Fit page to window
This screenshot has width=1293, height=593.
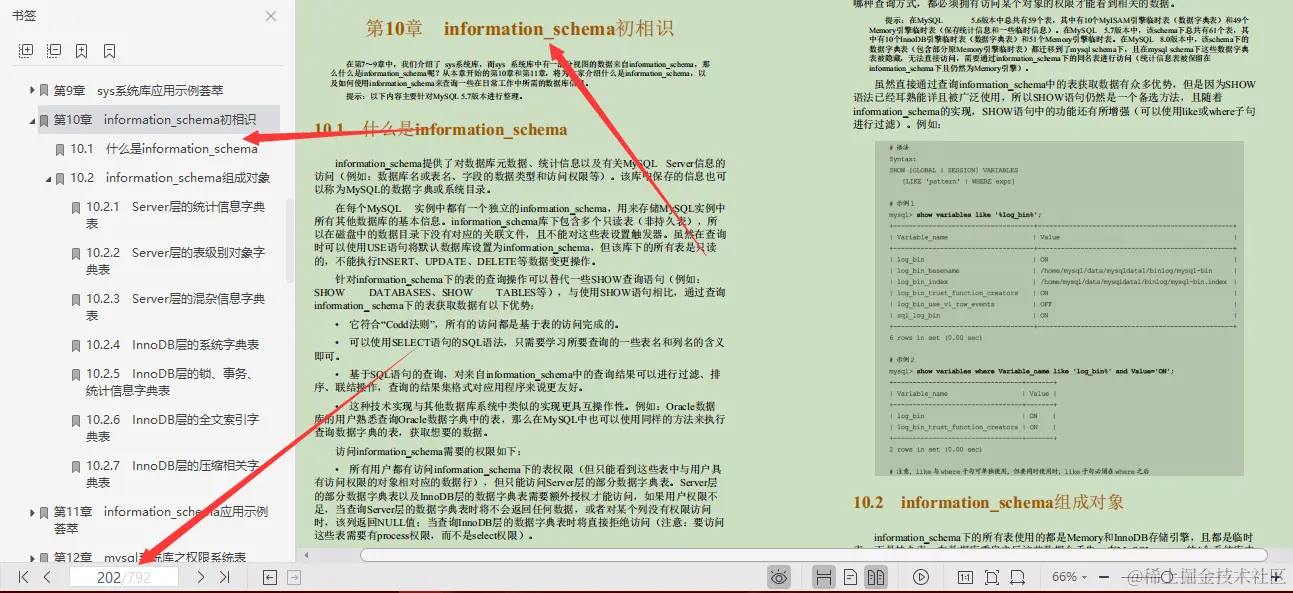coord(992,577)
